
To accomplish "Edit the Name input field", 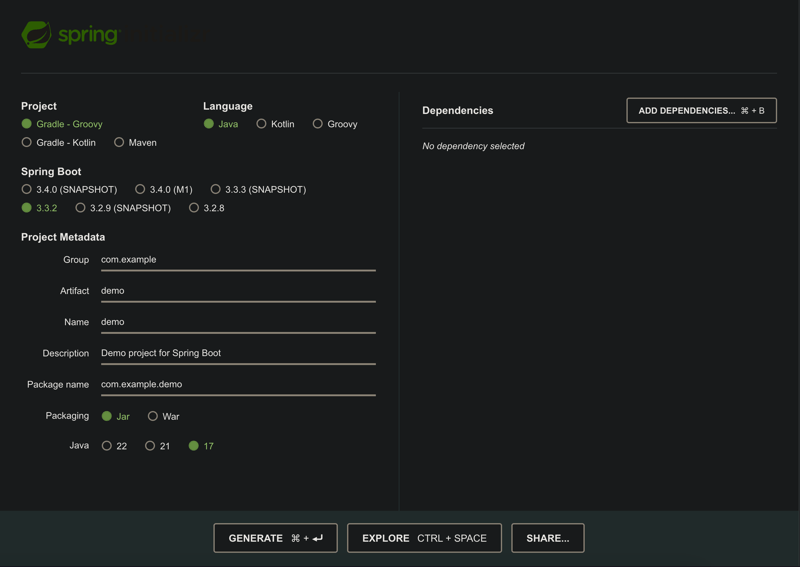I will click(x=238, y=323).
